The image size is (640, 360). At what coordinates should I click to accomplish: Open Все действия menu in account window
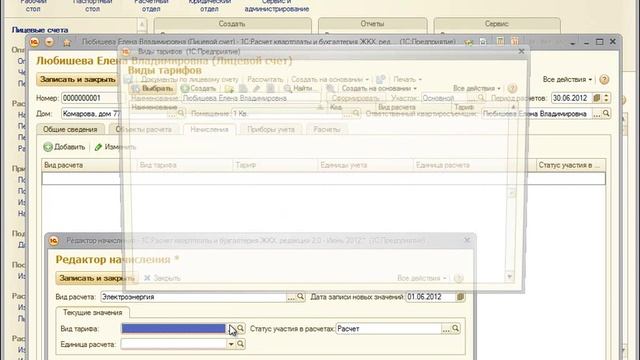point(567,80)
